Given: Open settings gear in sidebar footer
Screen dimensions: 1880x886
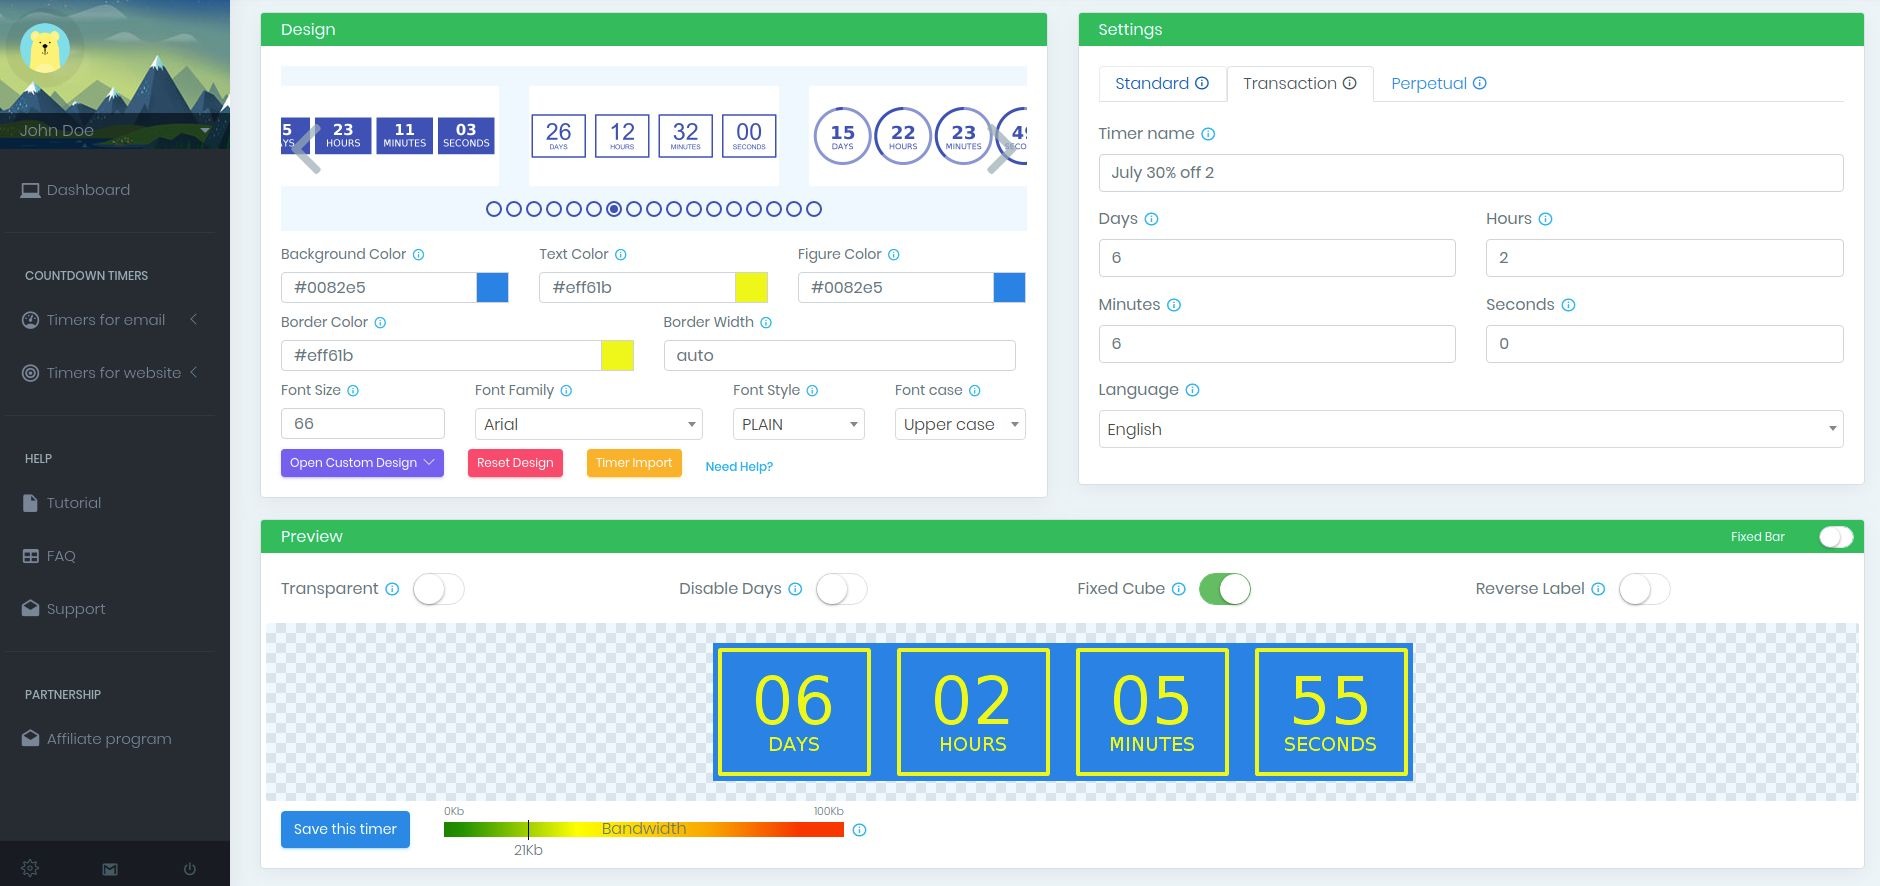Looking at the screenshot, I should coord(29,868).
